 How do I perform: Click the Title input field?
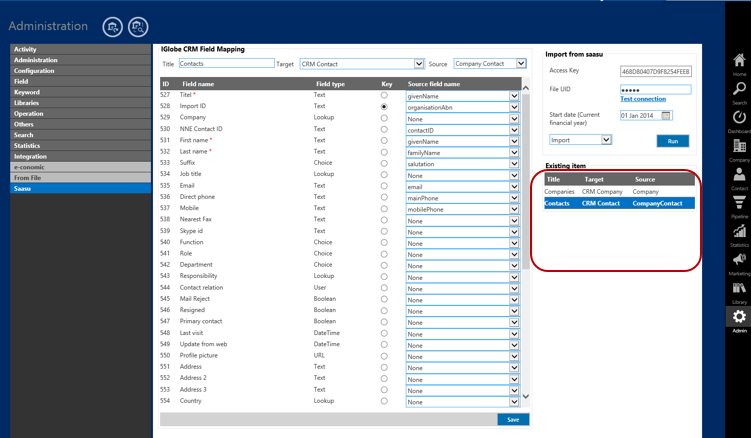pyautogui.click(x=227, y=63)
